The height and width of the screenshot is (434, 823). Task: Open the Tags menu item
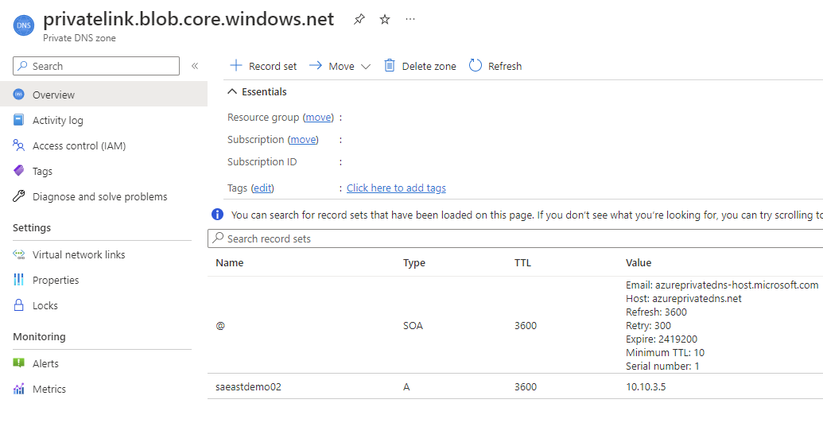(x=43, y=171)
